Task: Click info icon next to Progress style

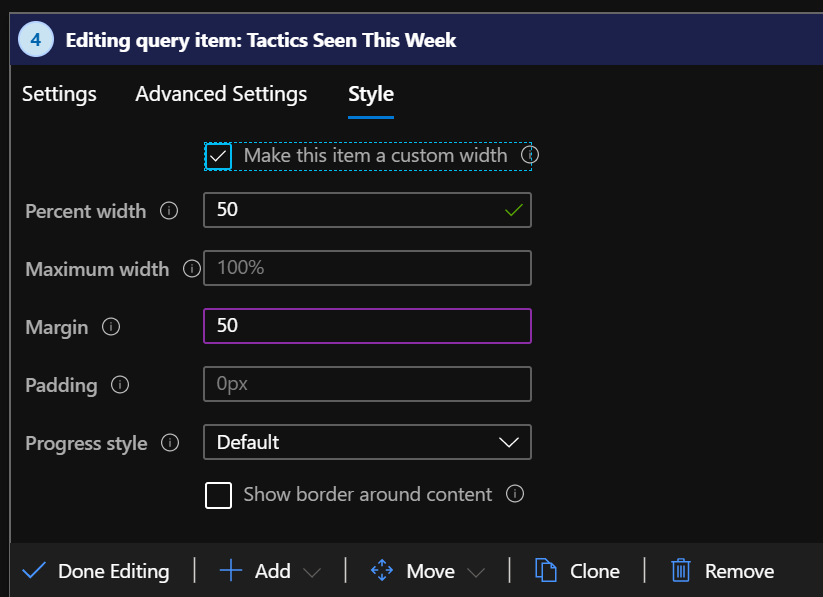Action: coord(170,442)
